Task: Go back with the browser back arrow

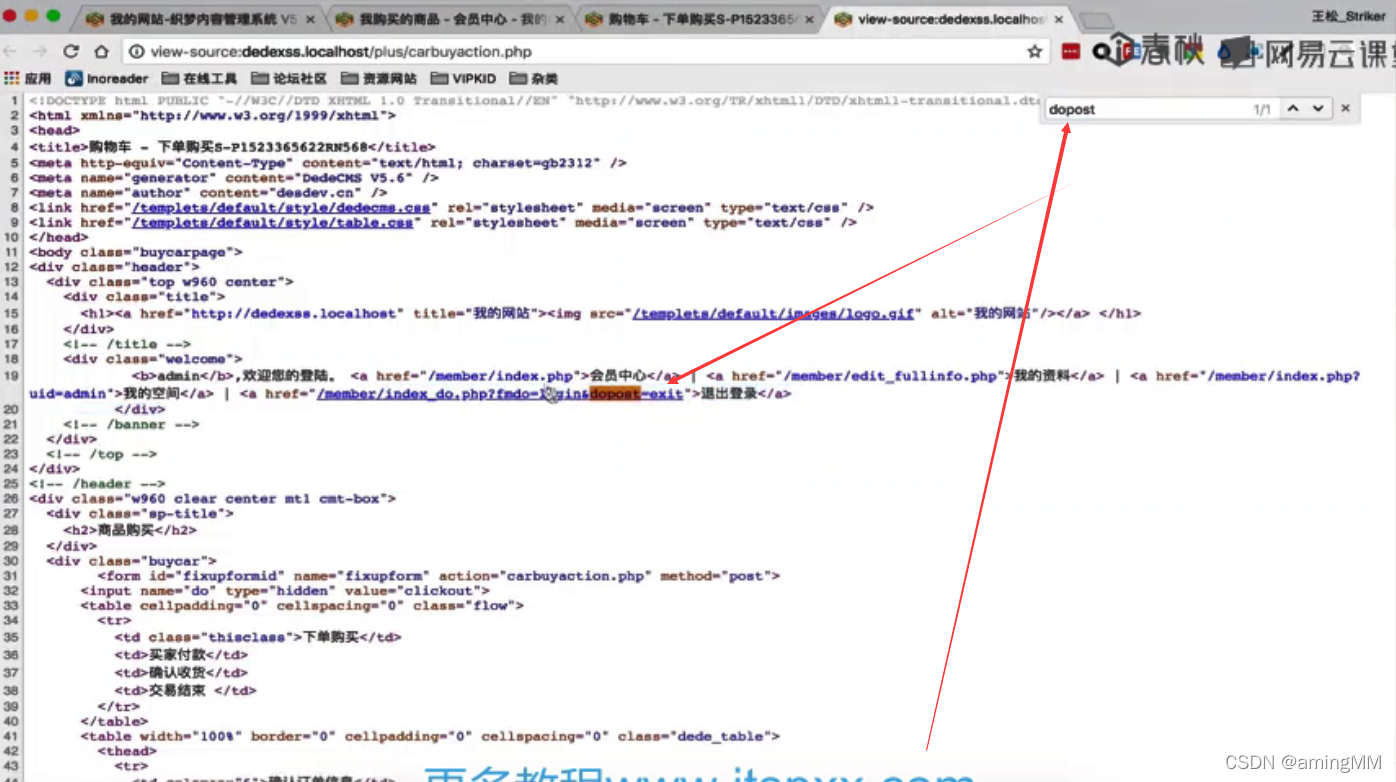Action: (11, 51)
